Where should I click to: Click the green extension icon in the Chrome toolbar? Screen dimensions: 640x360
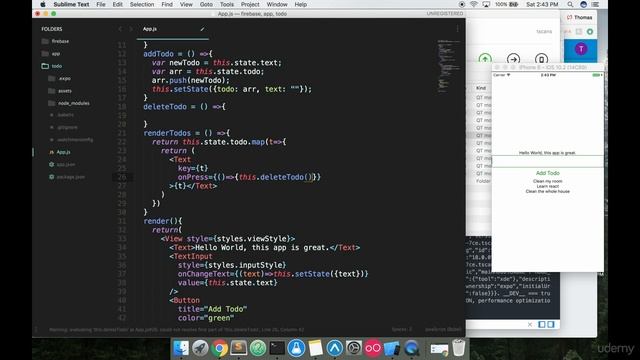pyautogui.click(x=590, y=31)
